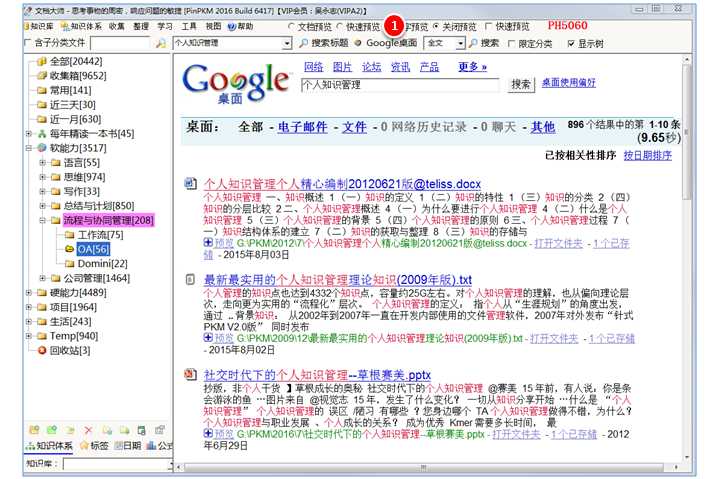Switch to the 日期 tab

[x=128, y=445]
